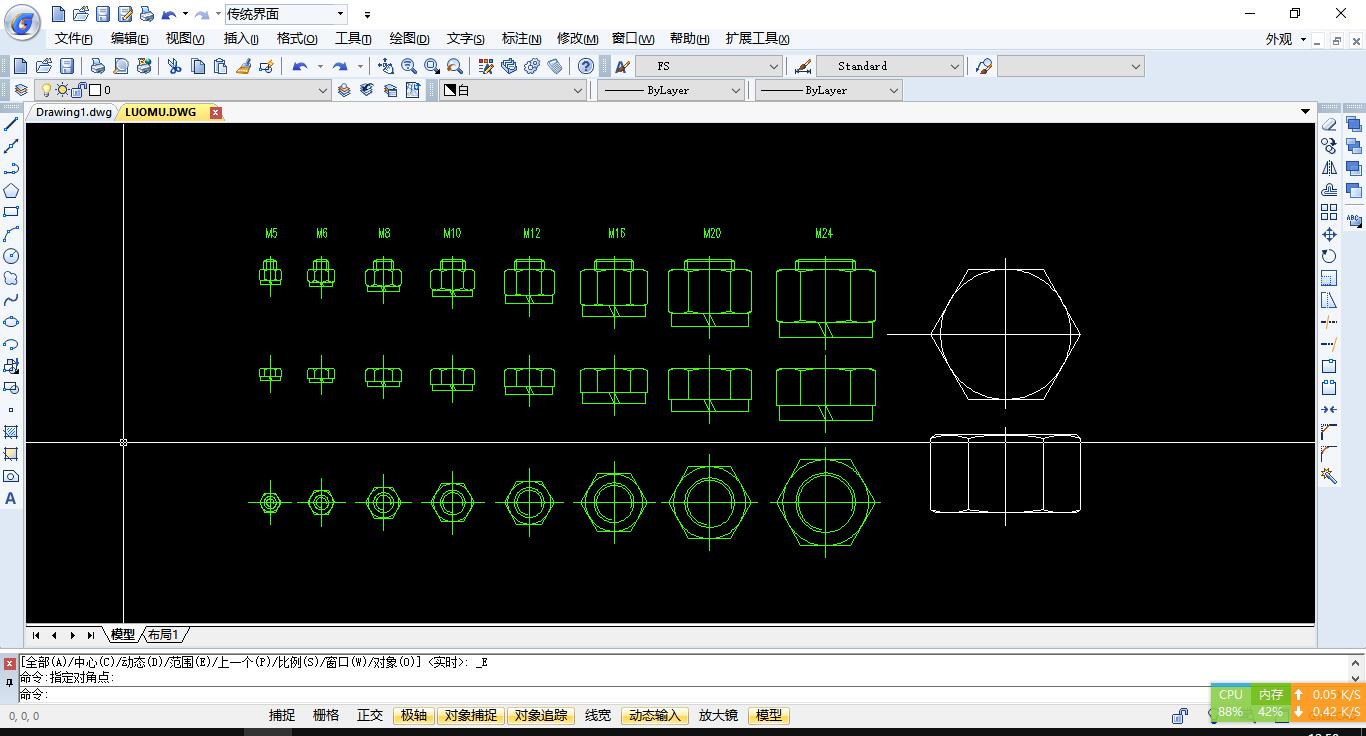
Task: Click the Help question mark icon
Action: click(586, 66)
